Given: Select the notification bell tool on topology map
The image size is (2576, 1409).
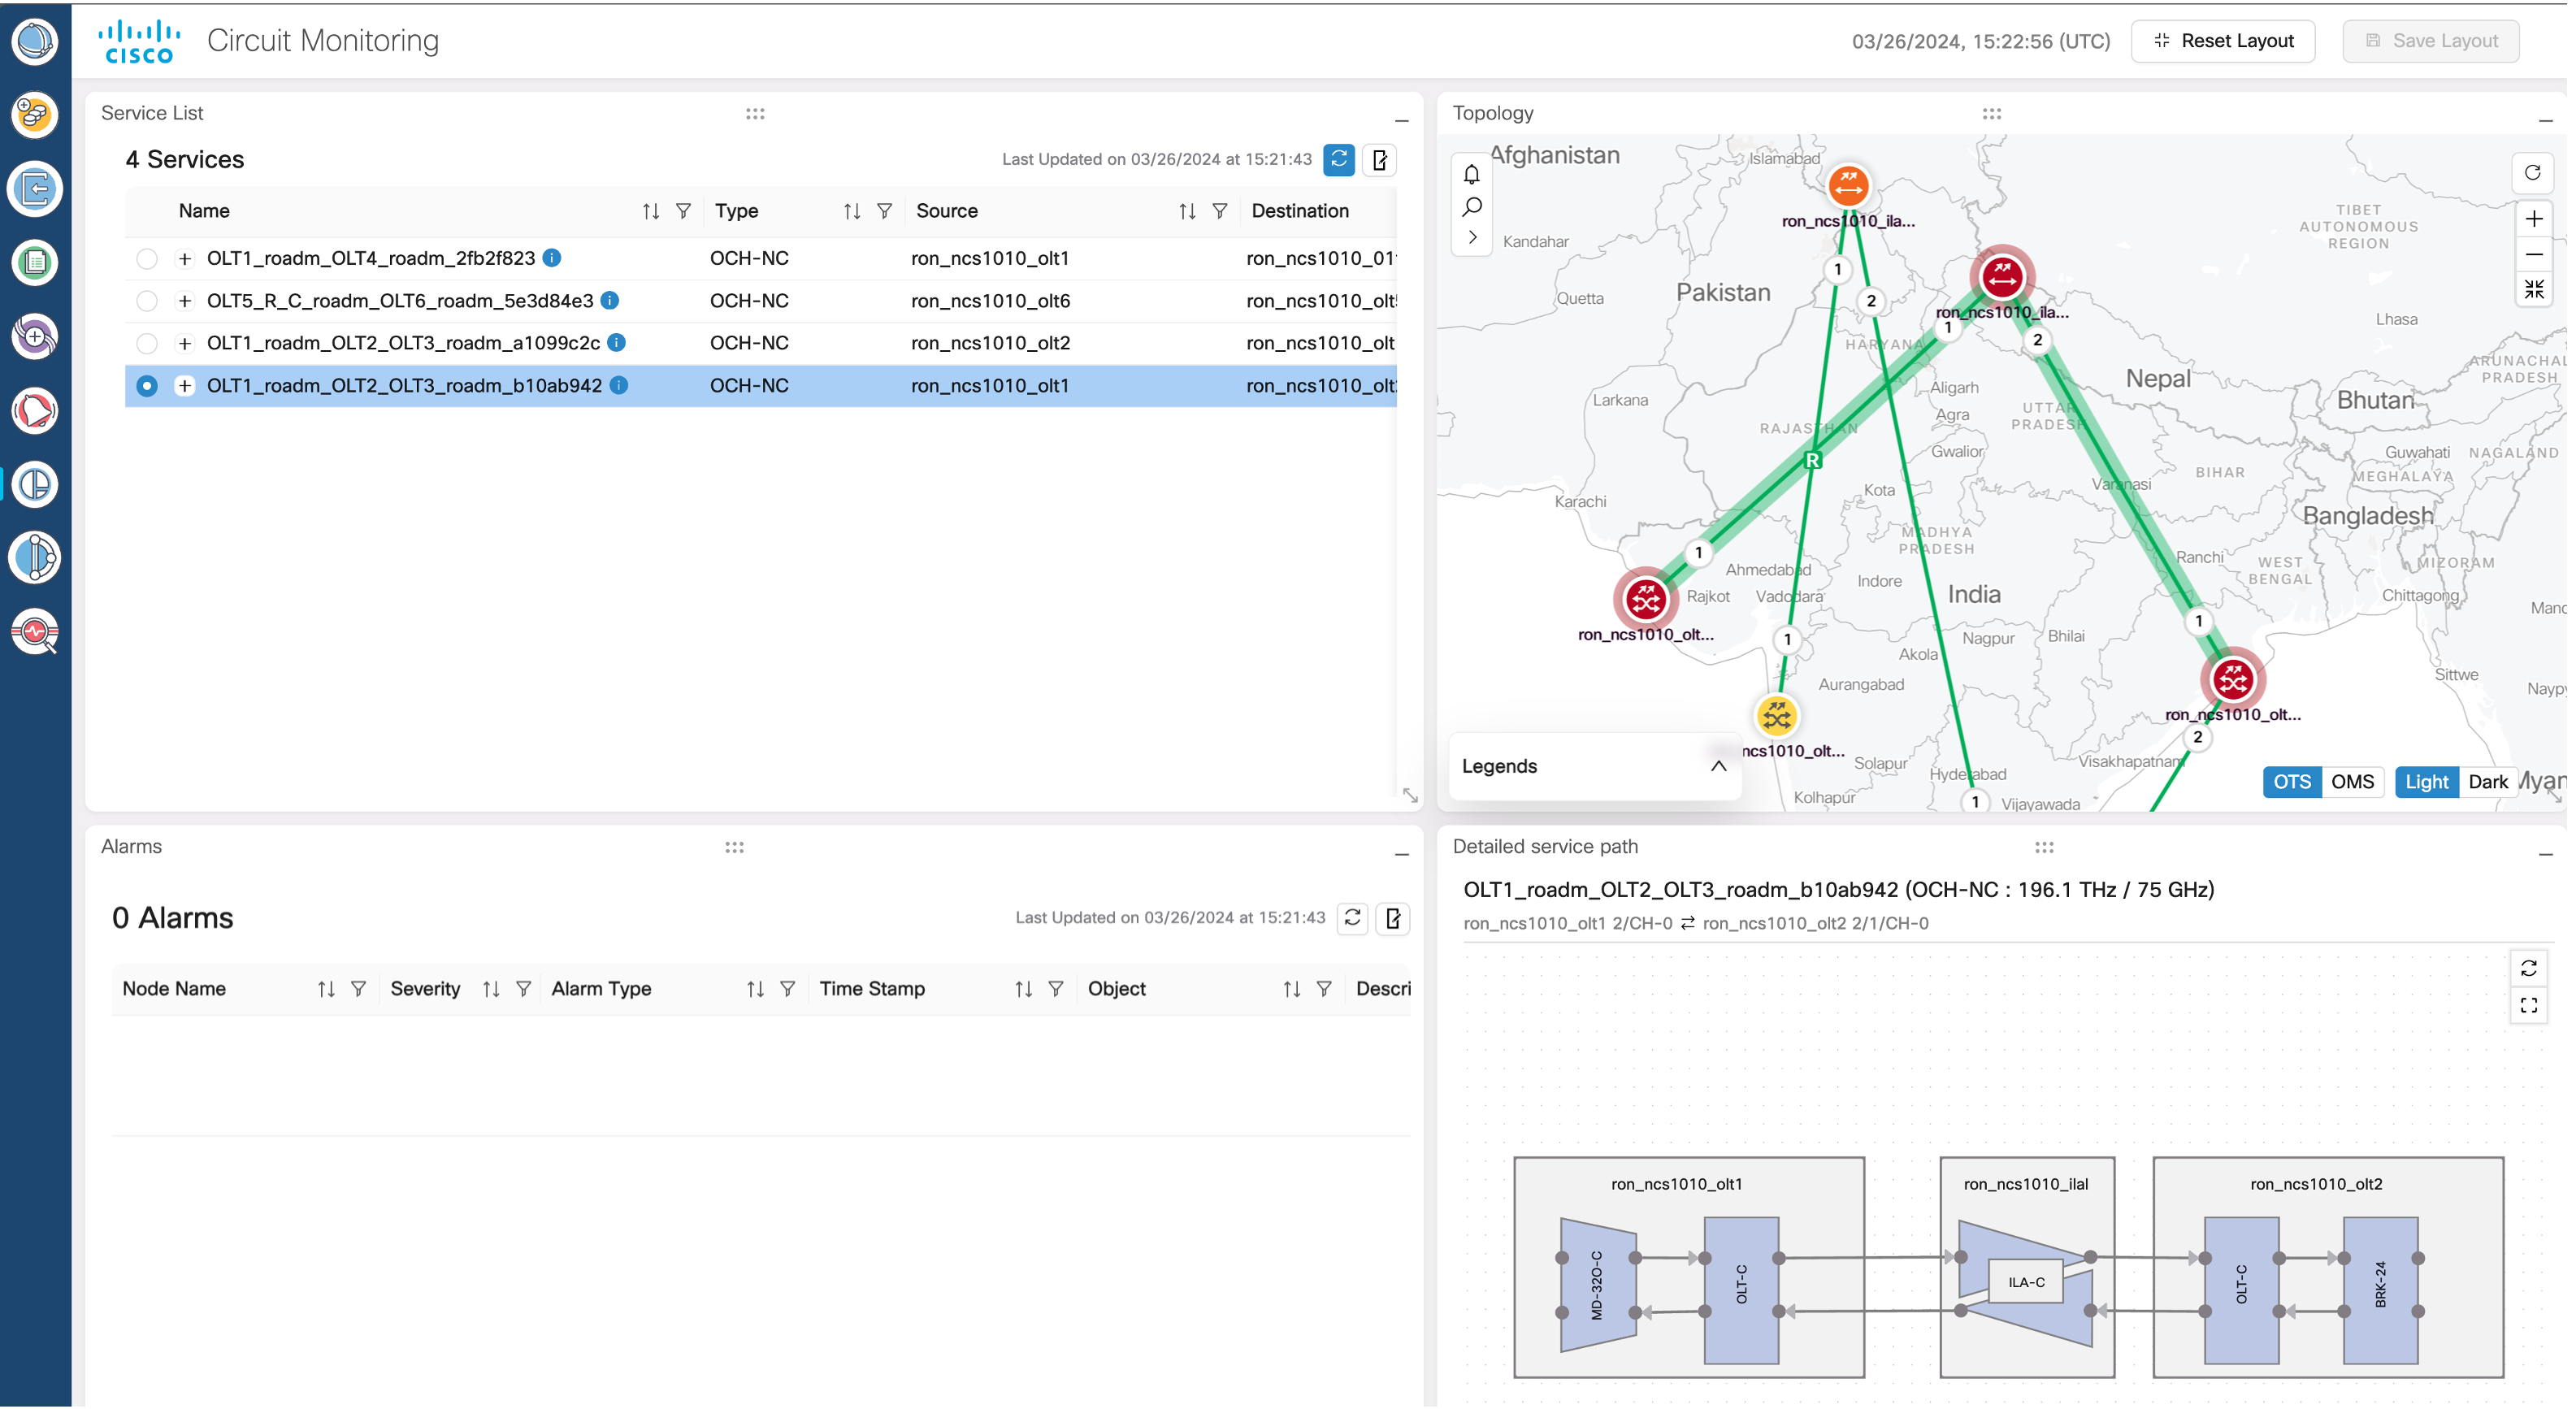Looking at the screenshot, I should (1471, 174).
